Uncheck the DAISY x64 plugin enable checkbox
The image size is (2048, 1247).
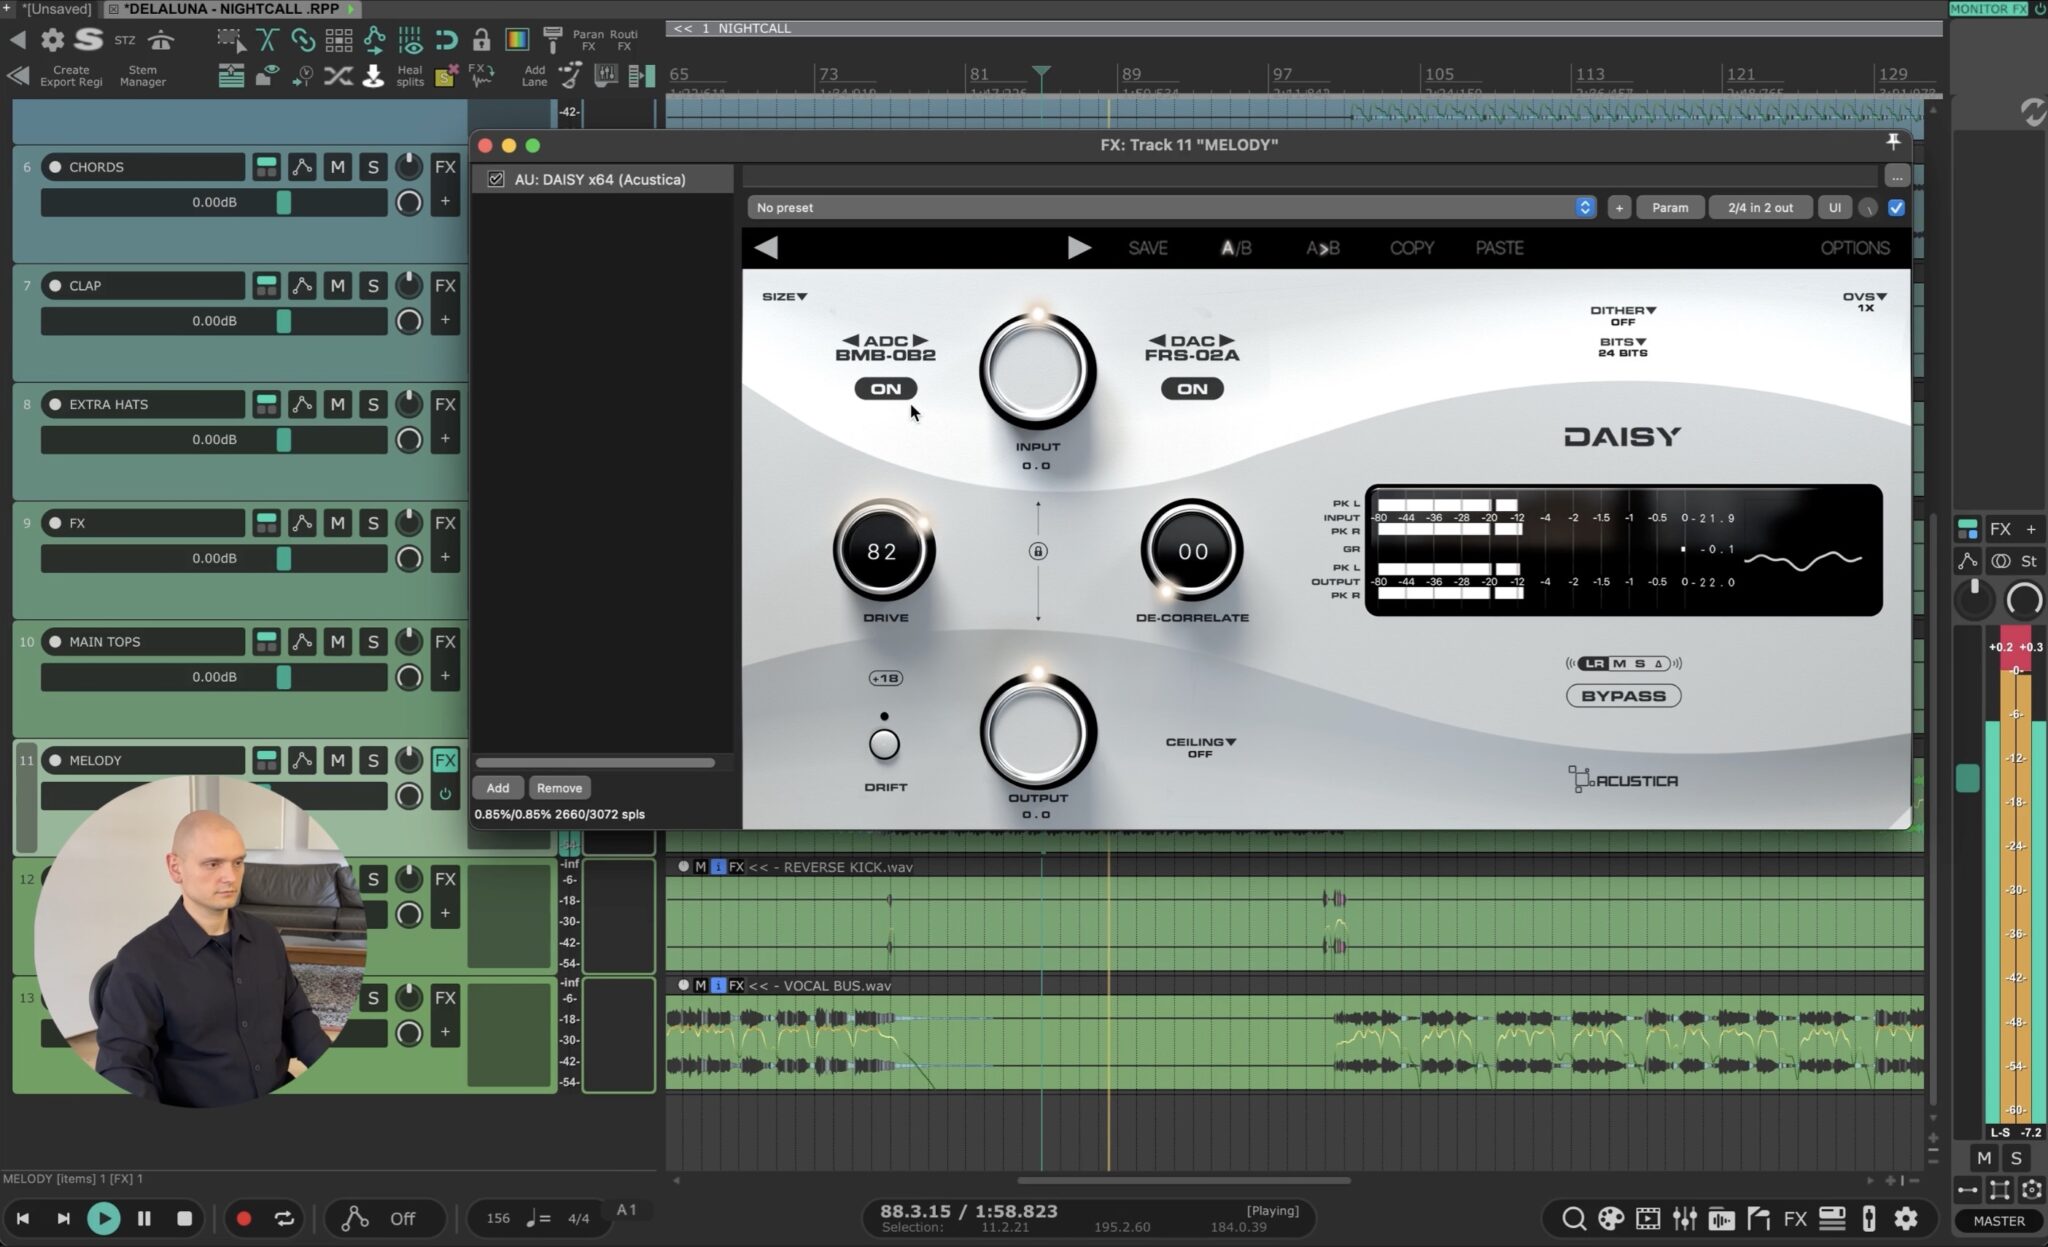click(x=495, y=179)
